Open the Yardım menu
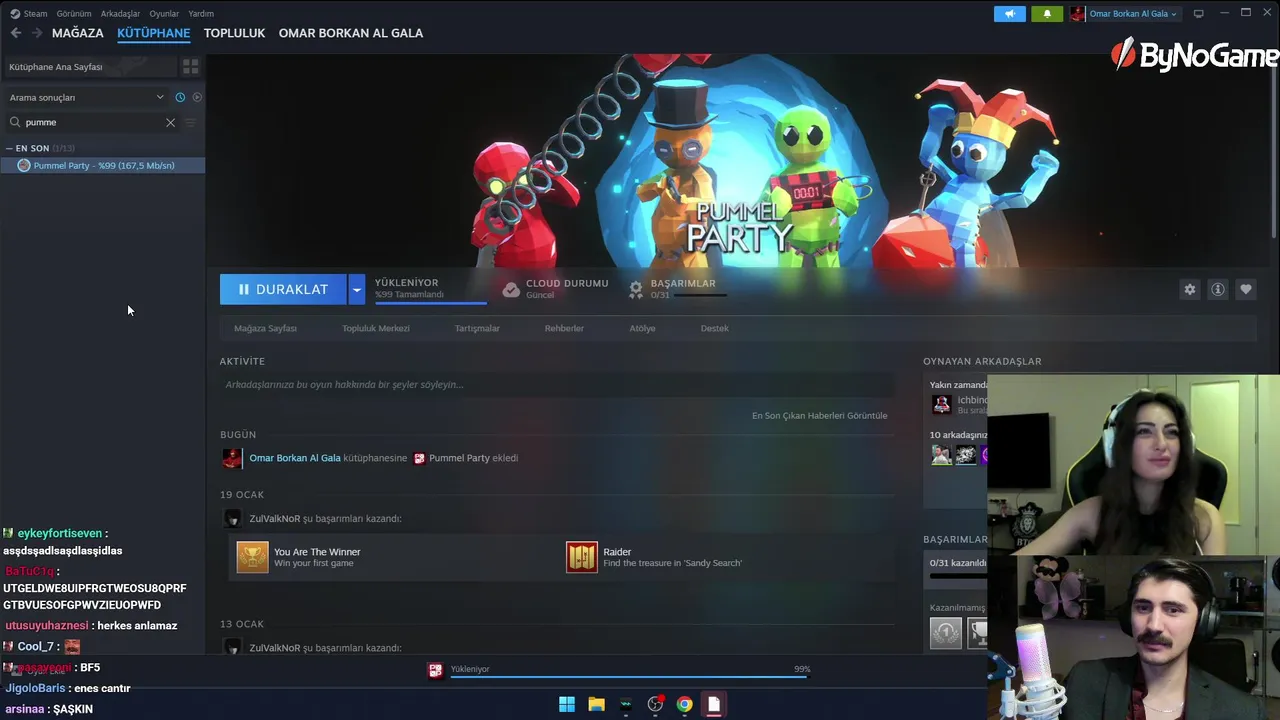Viewport: 1280px width, 720px height. (x=201, y=14)
